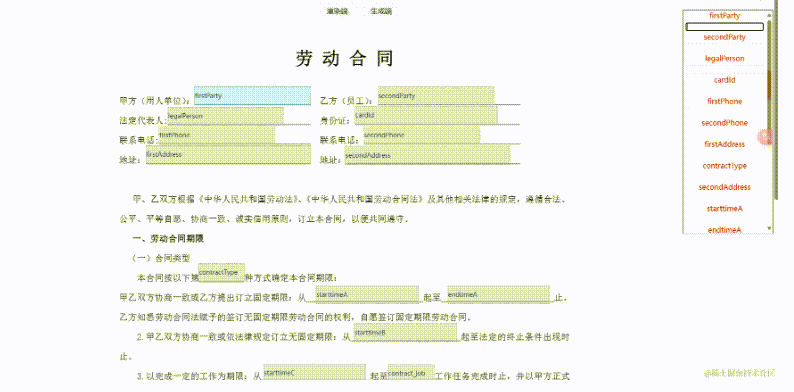Click the cardId field in the contract

point(426,115)
